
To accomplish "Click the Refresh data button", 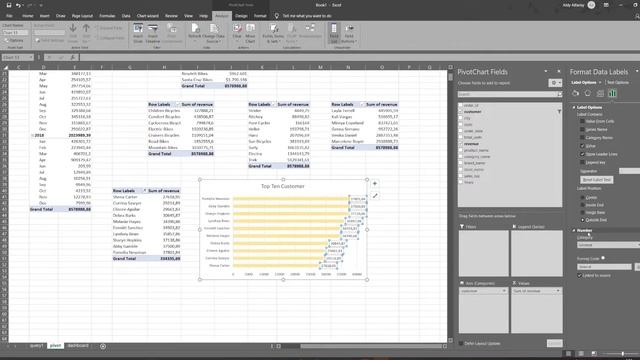I will coord(195,33).
